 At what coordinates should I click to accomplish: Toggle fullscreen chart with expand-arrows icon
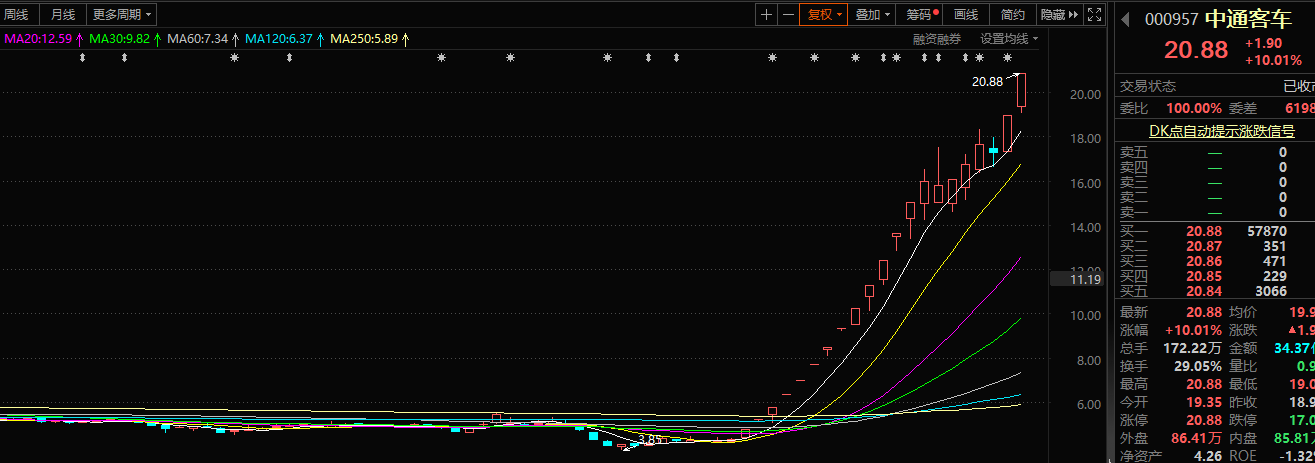1094,14
